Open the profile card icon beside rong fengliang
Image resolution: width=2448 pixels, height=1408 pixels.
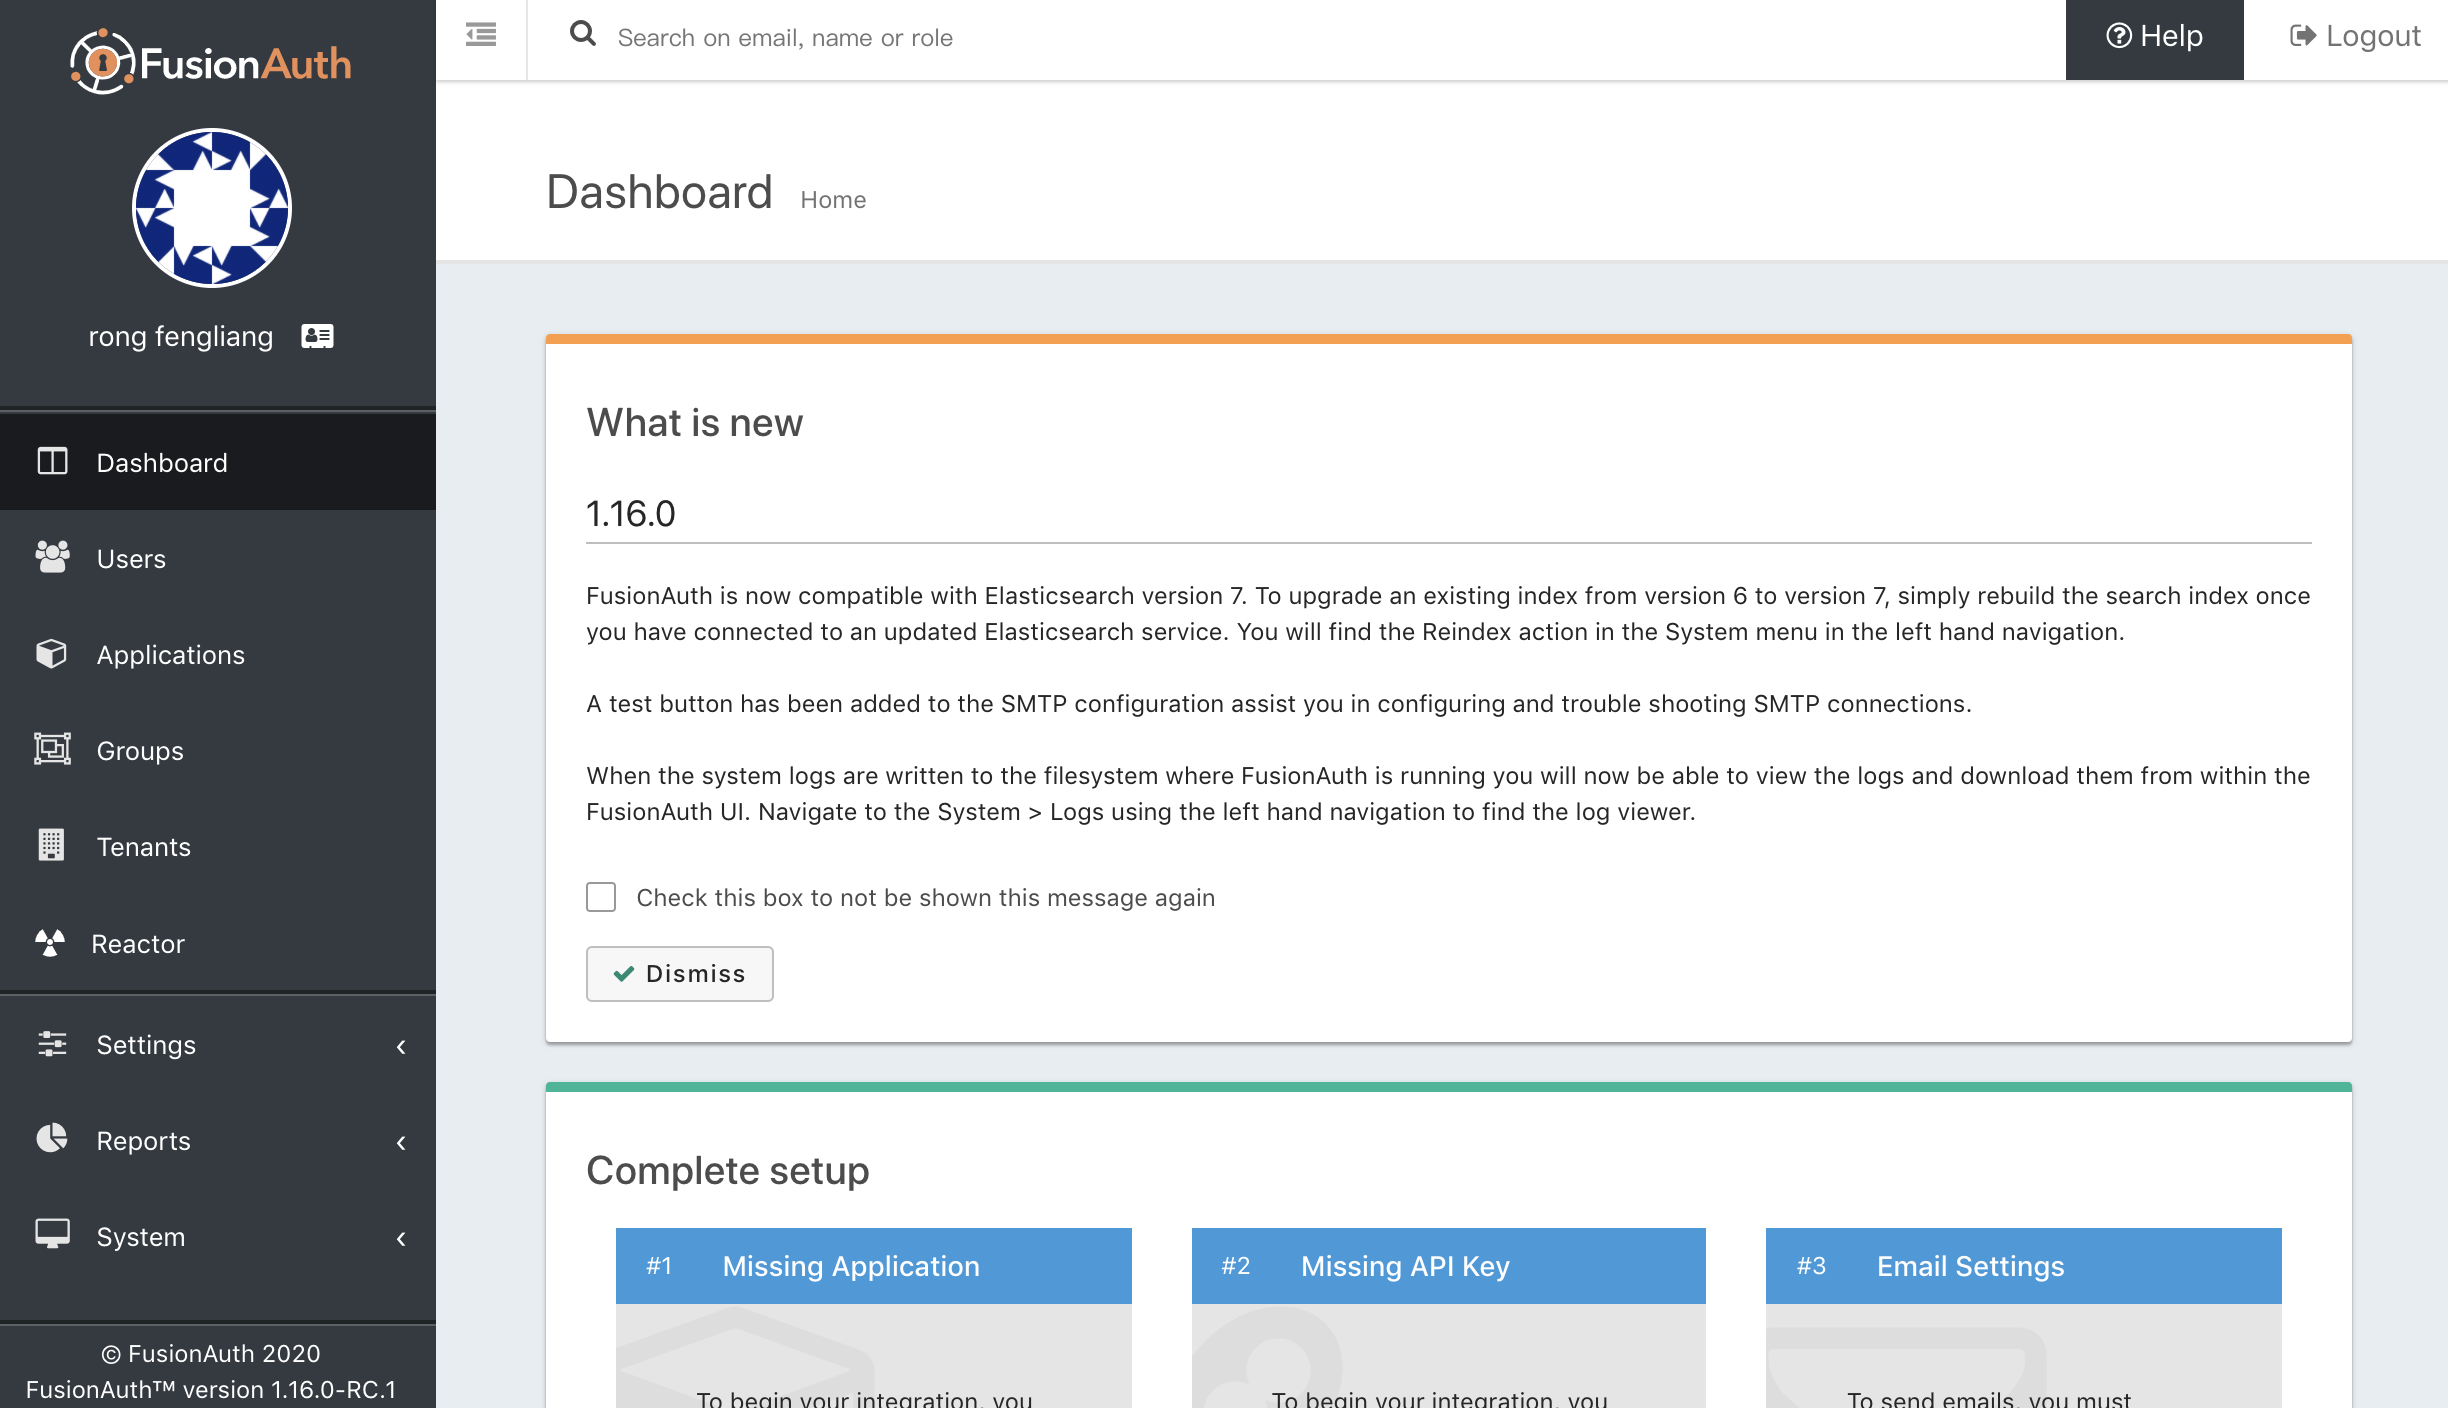[x=318, y=336]
